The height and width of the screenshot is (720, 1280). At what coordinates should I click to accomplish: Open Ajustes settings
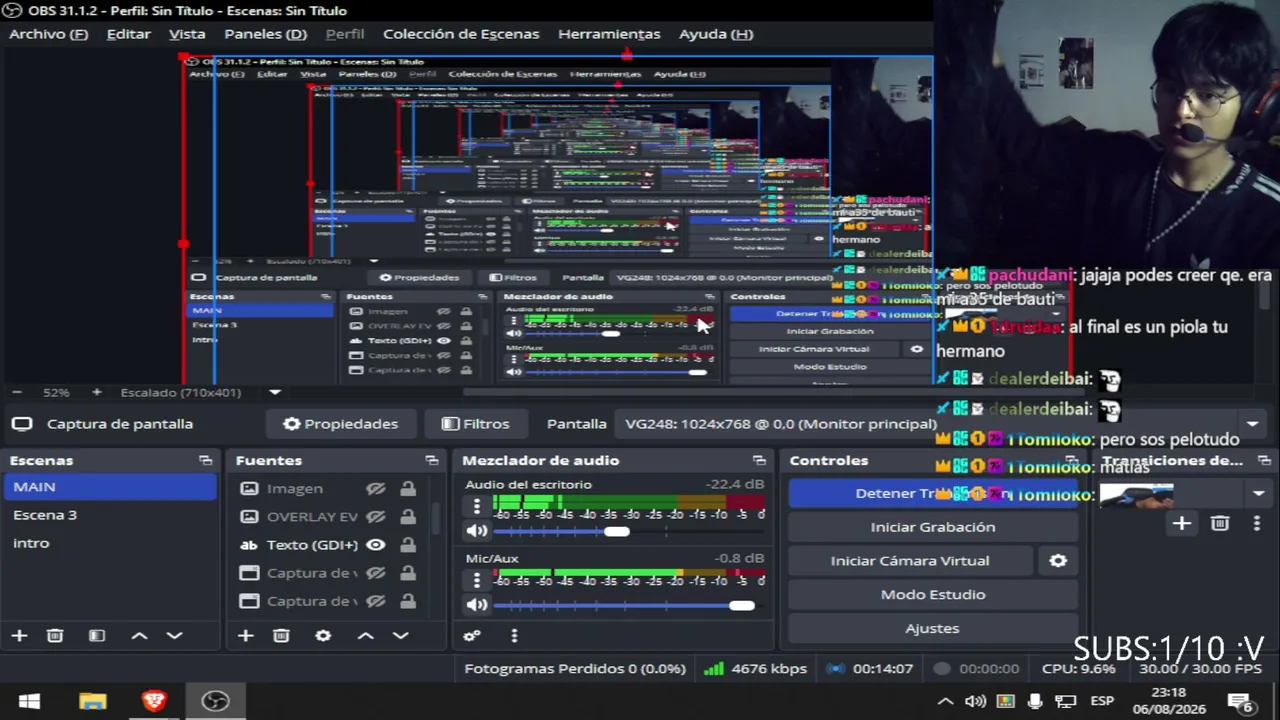[x=933, y=629]
